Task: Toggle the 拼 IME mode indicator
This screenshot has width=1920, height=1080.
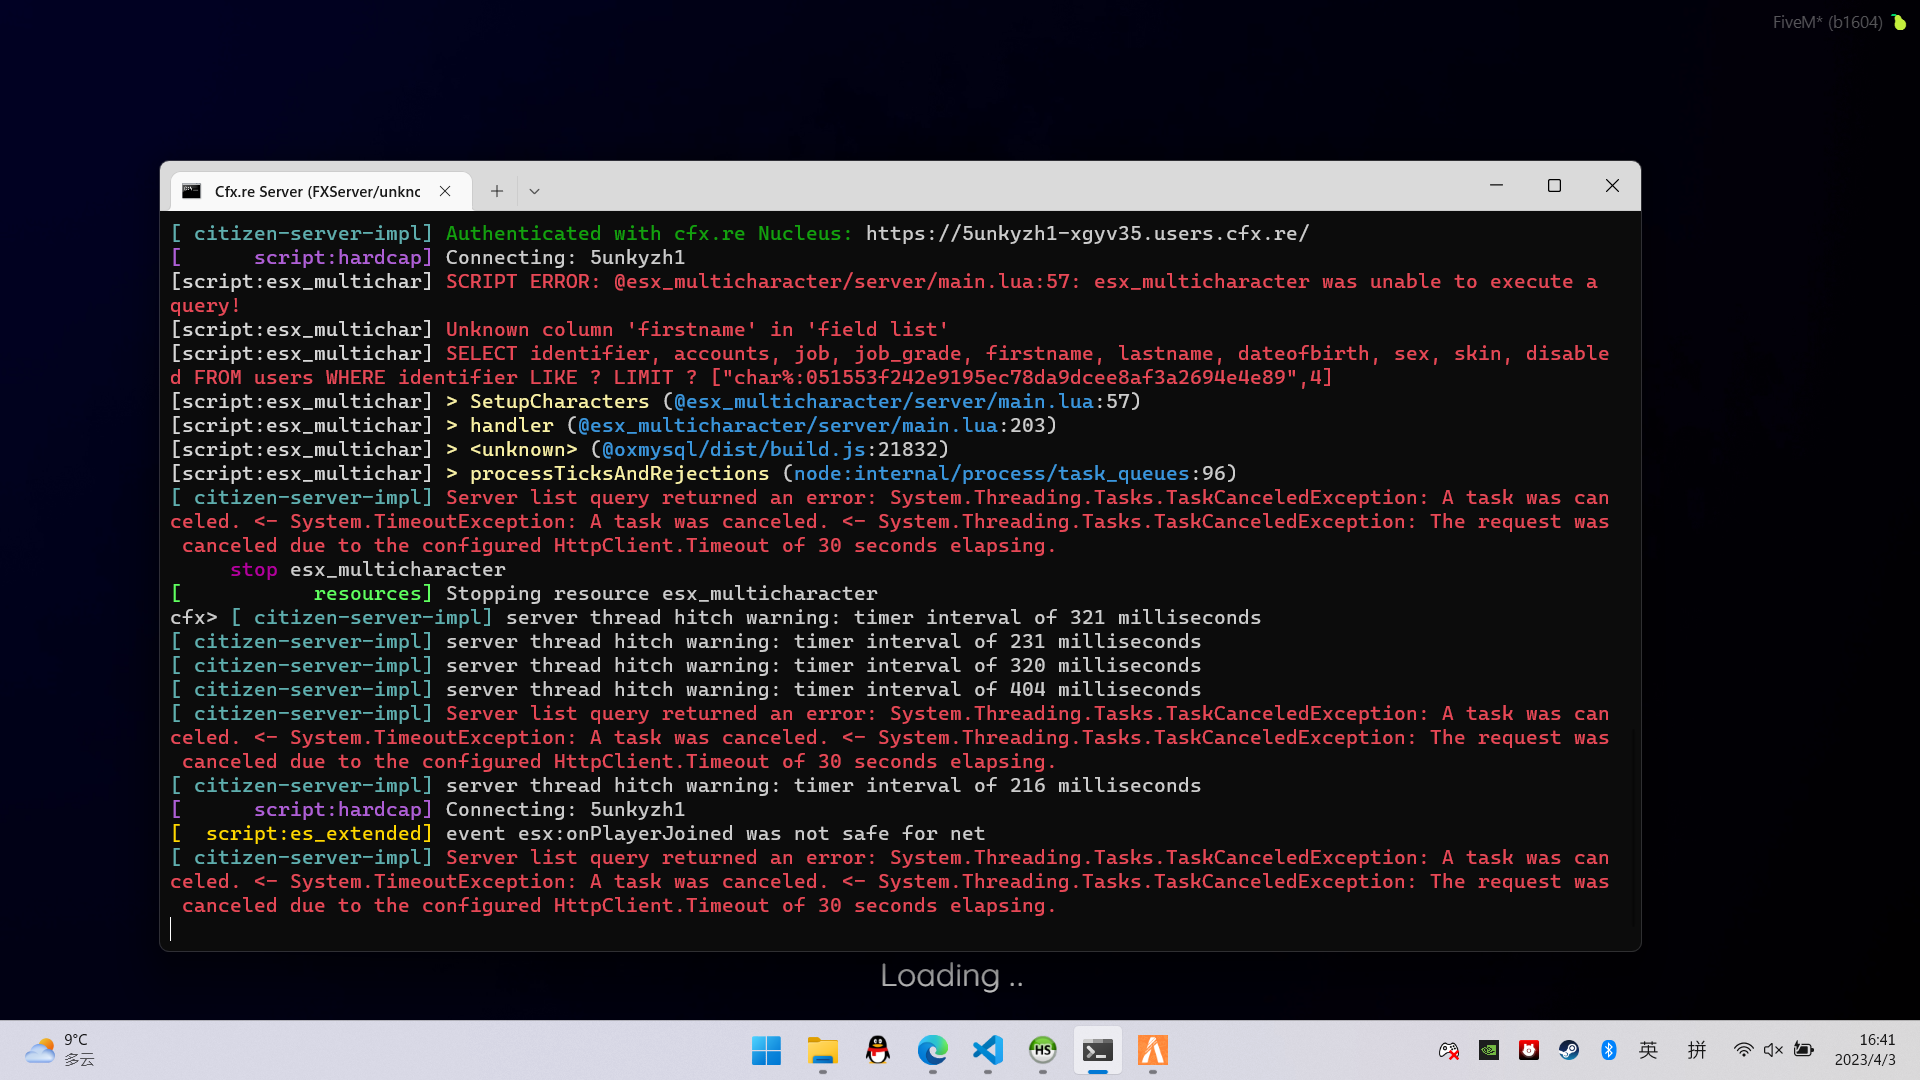Action: pos(1697,1050)
